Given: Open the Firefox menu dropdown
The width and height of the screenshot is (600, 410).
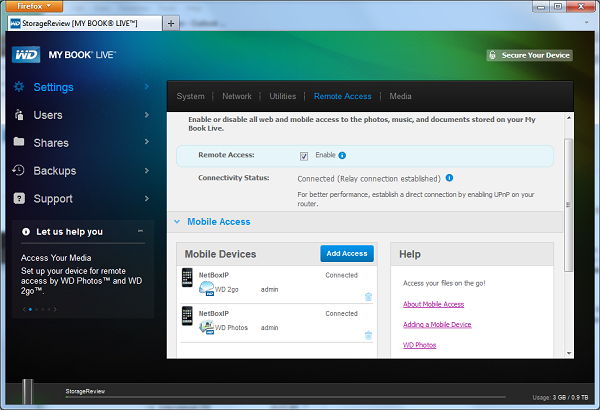Looking at the screenshot, I should [x=34, y=6].
